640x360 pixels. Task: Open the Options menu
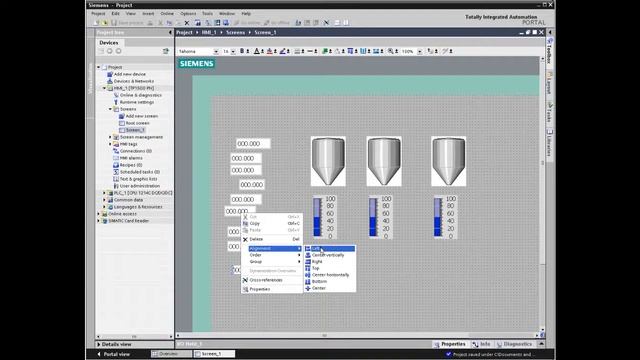[188, 13]
